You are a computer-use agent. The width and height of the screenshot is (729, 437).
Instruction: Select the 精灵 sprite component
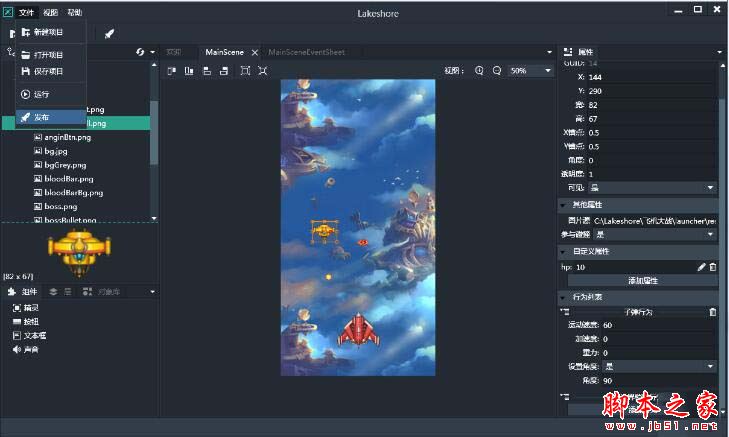tap(26, 308)
